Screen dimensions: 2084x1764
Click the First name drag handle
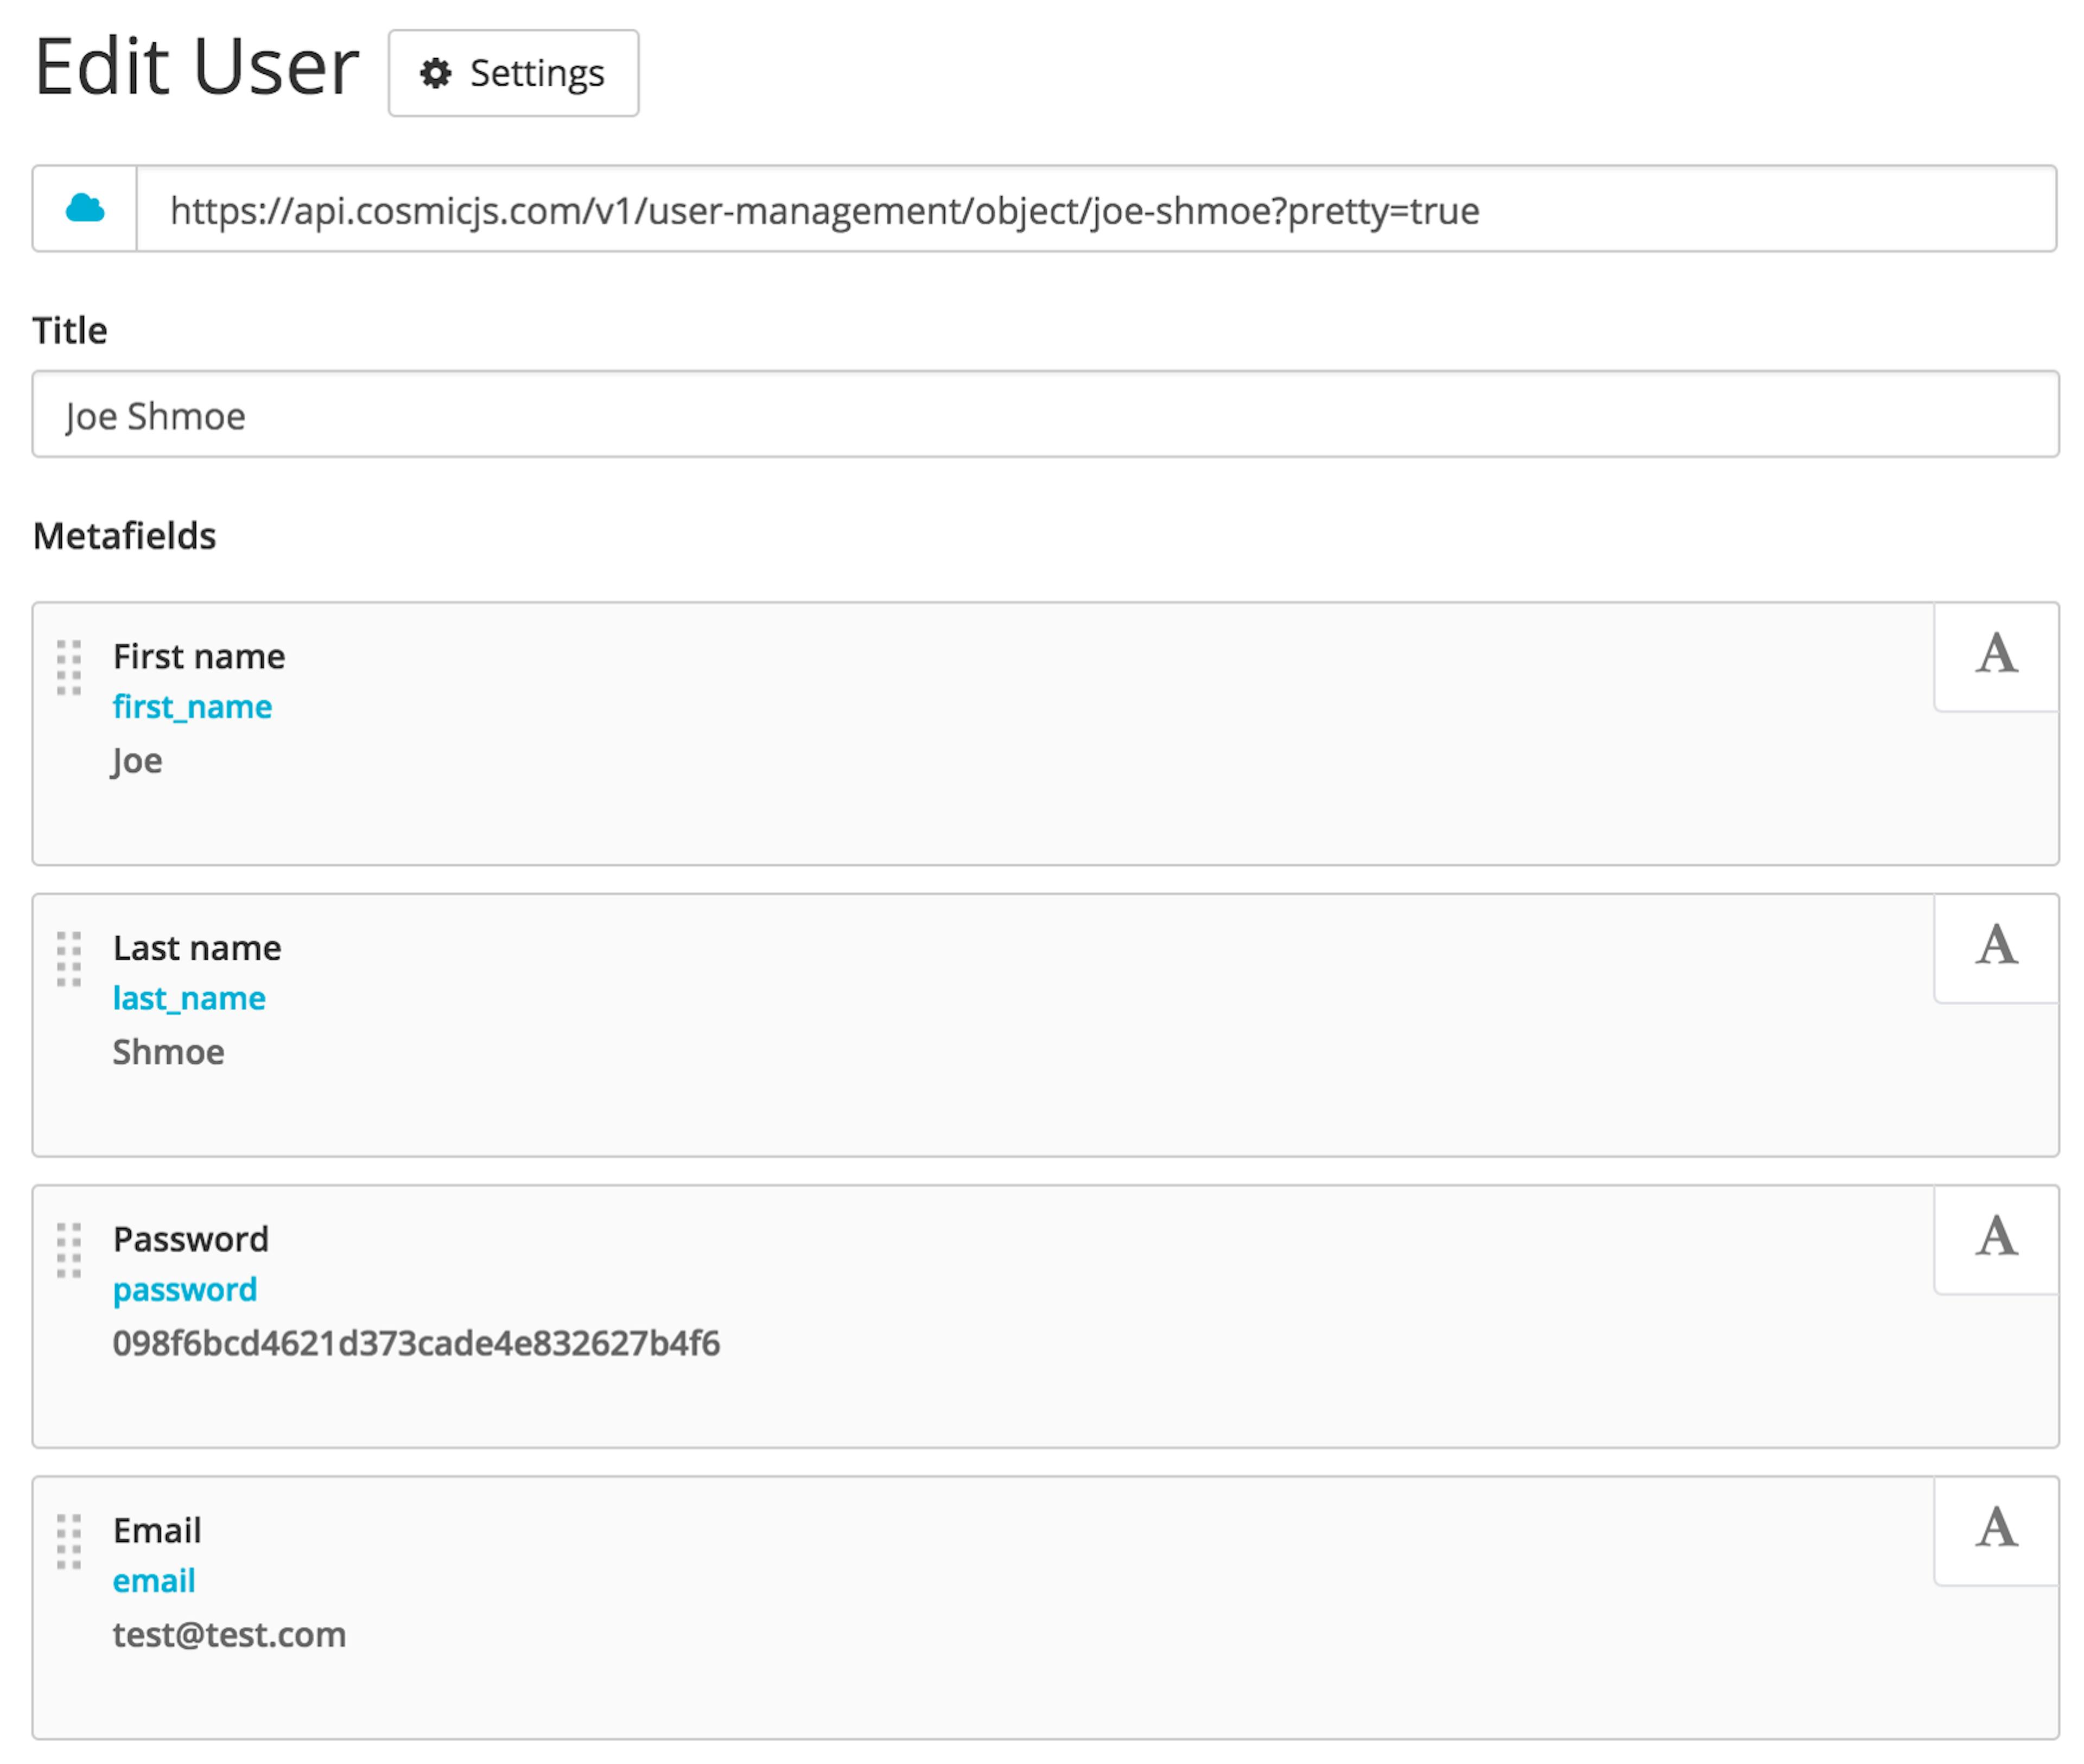pyautogui.click(x=69, y=667)
